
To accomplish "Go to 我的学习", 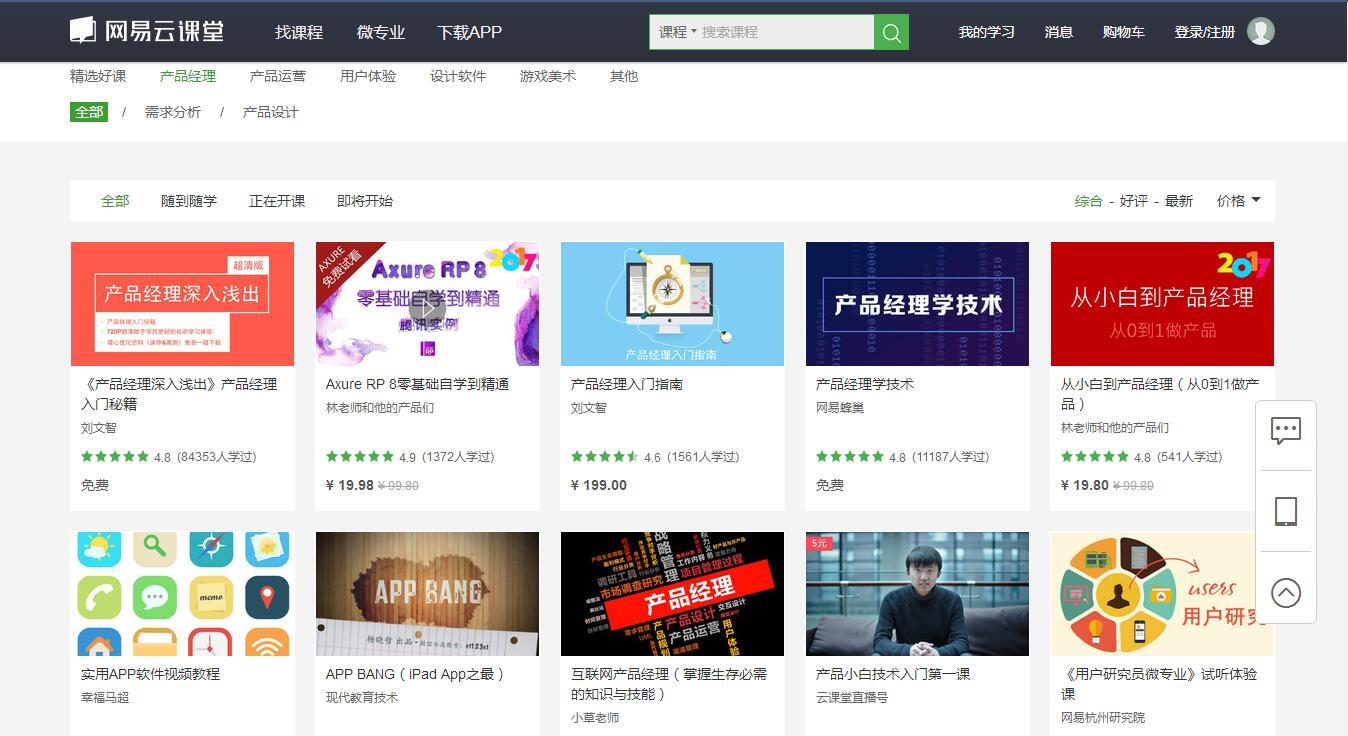I will (x=987, y=32).
